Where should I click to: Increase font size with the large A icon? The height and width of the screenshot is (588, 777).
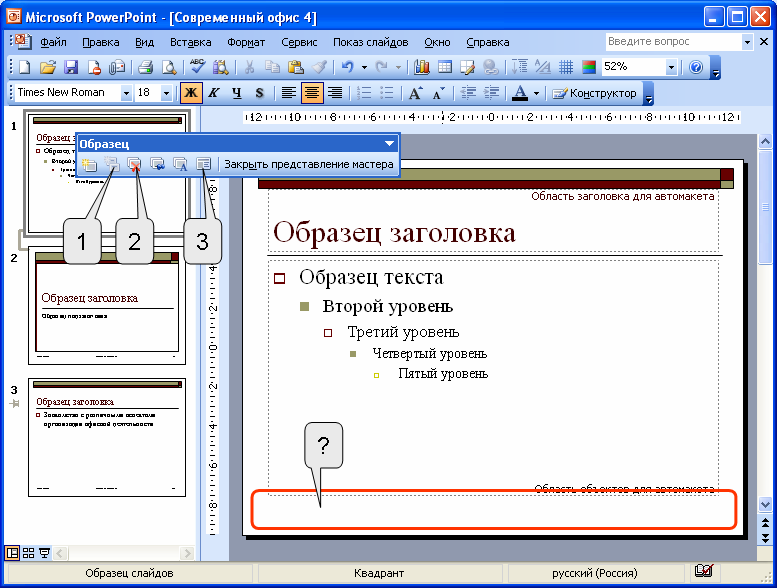pos(415,93)
